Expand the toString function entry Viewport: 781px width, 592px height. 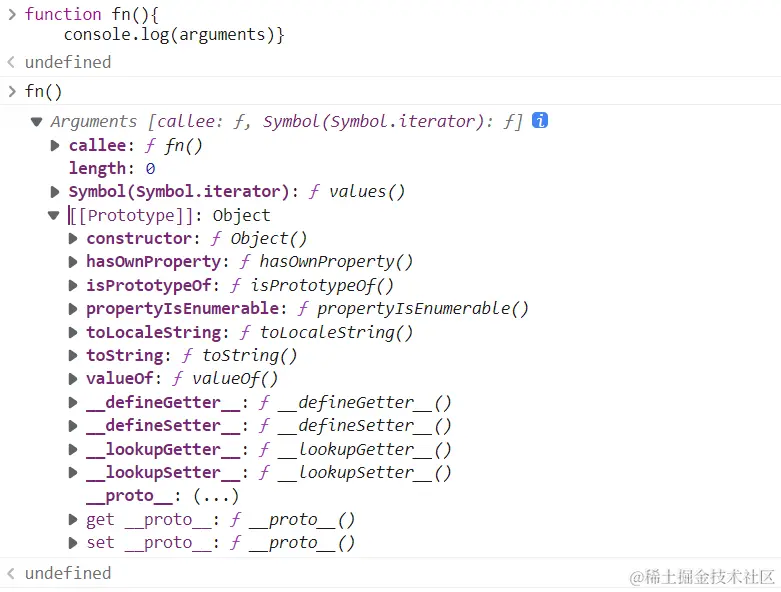tap(73, 355)
